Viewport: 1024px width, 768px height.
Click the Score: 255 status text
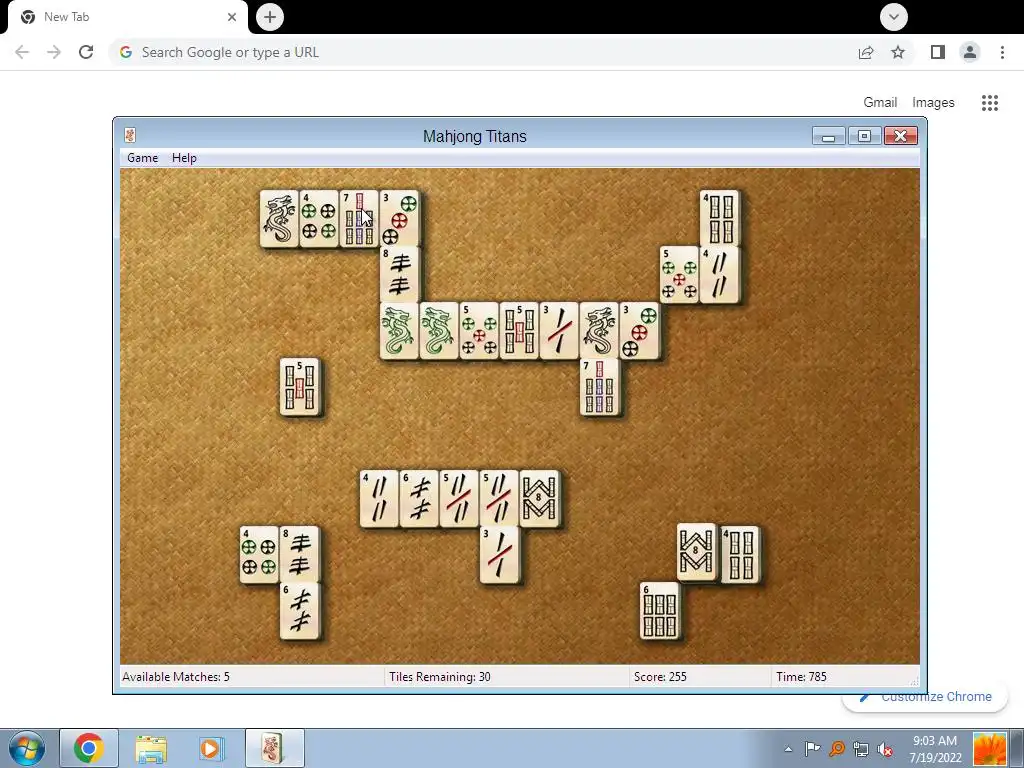point(660,677)
